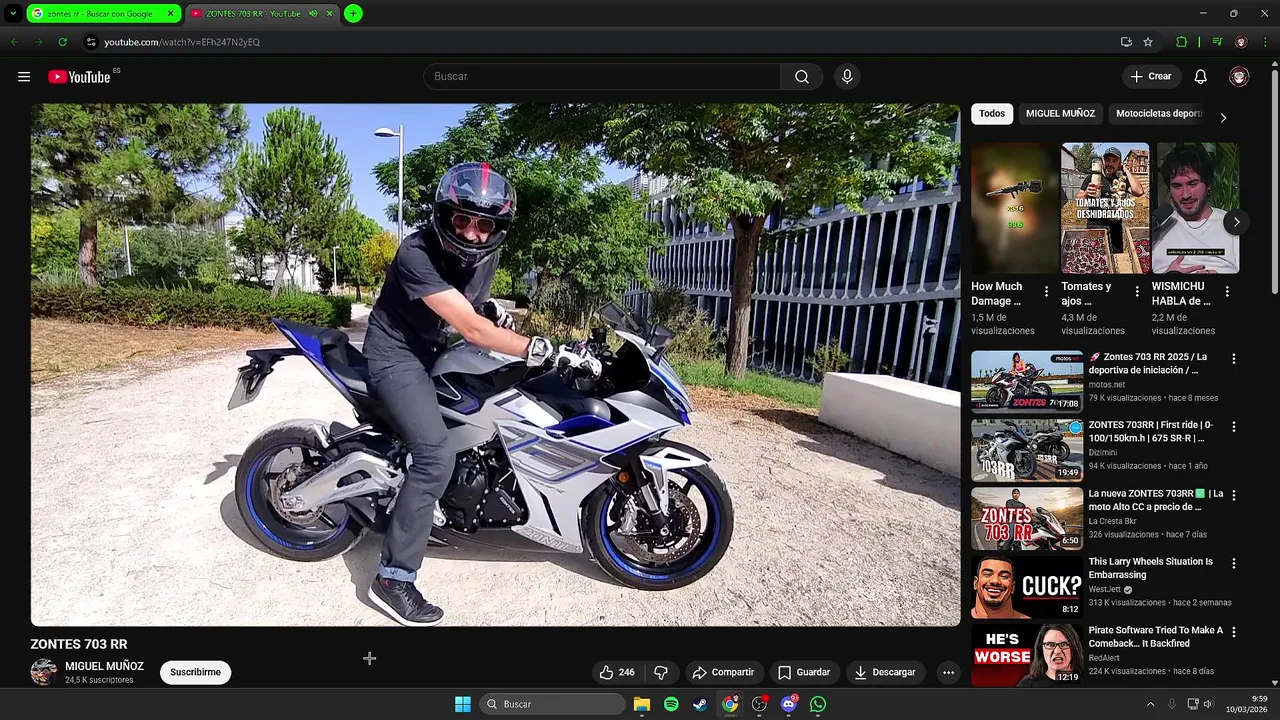Select Motocicletas deportivas filter chip

[x=1158, y=114]
